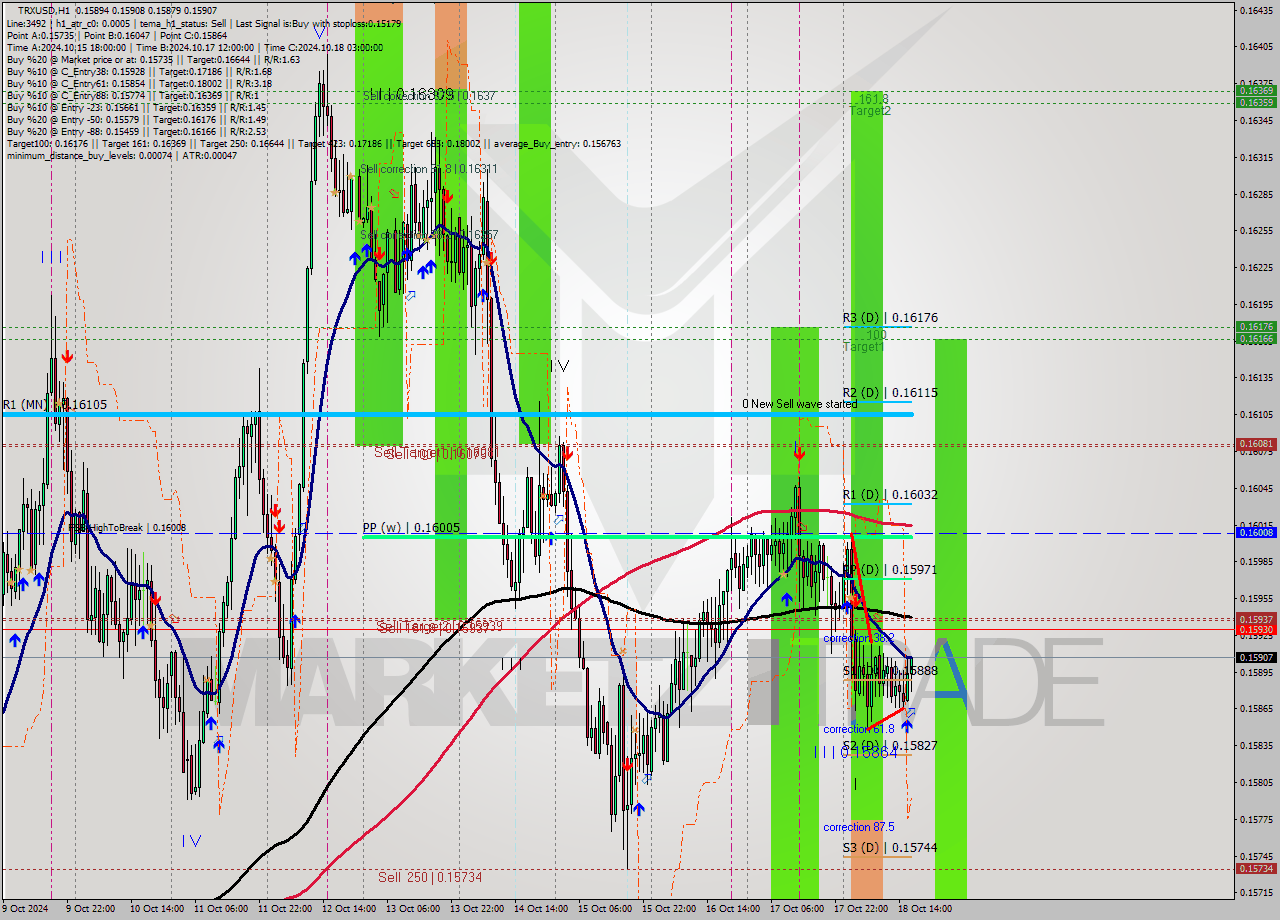This screenshot has width=1280, height=920.
Task: Click the green 0.16166 price tag
Action: pyautogui.click(x=1256, y=339)
